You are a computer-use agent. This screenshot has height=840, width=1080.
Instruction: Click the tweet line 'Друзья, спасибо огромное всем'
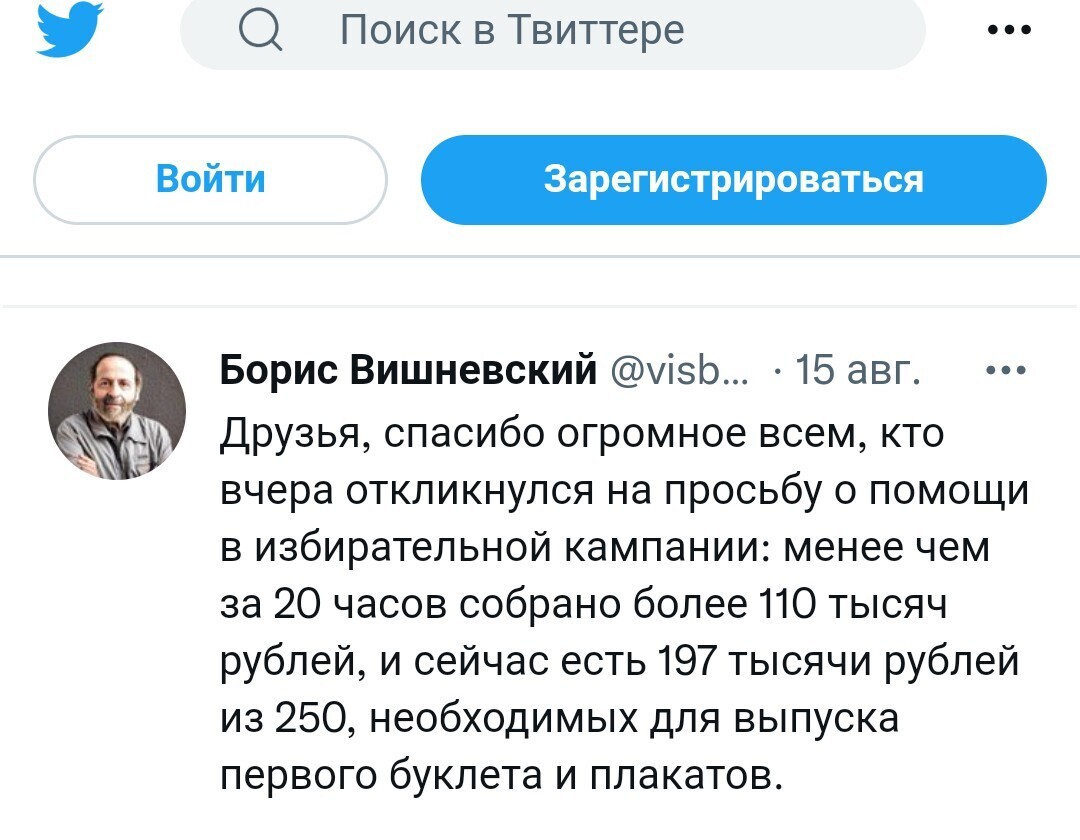pos(582,436)
